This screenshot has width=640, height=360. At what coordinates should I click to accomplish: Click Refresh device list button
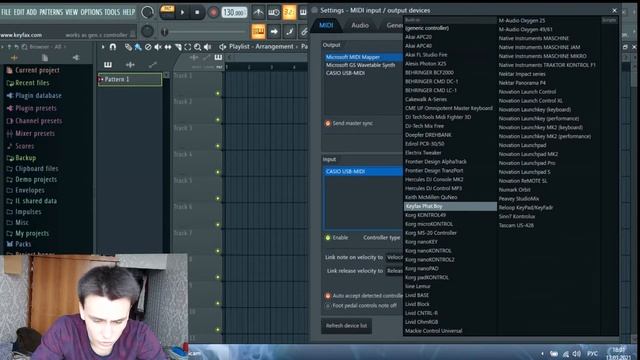[346, 326]
